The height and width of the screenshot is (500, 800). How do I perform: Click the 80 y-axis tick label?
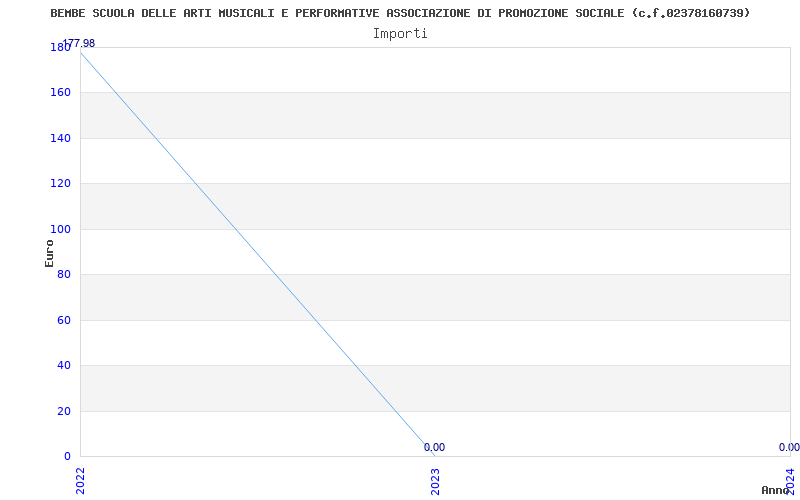coord(64,274)
